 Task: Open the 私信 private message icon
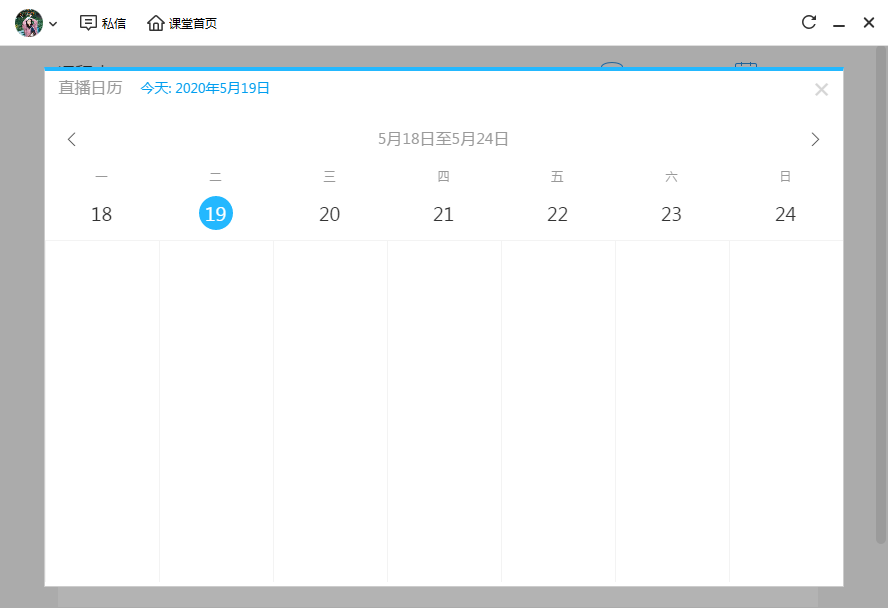tap(104, 21)
